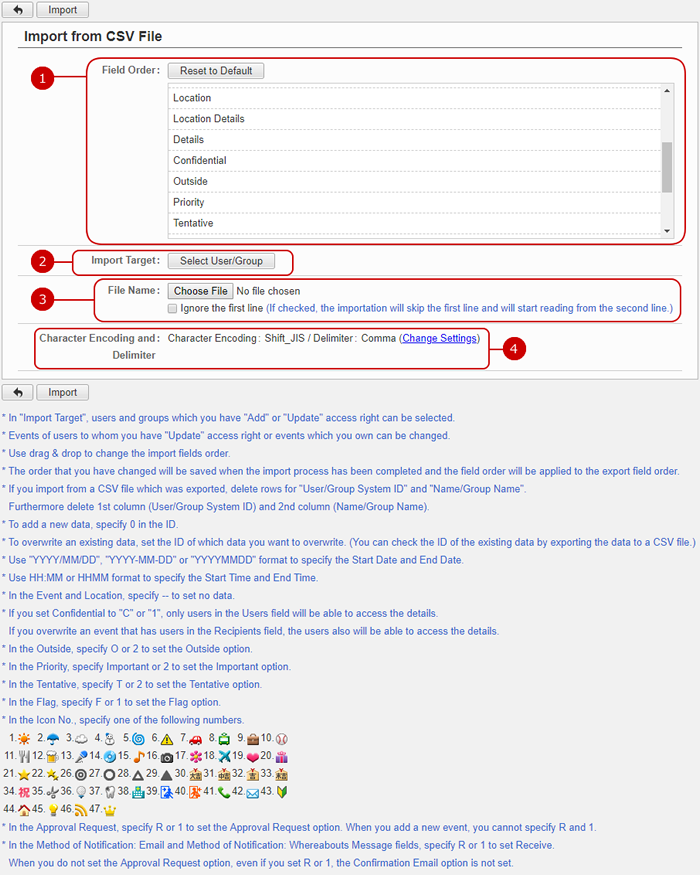Click the Change Settings link

[x=439, y=338]
